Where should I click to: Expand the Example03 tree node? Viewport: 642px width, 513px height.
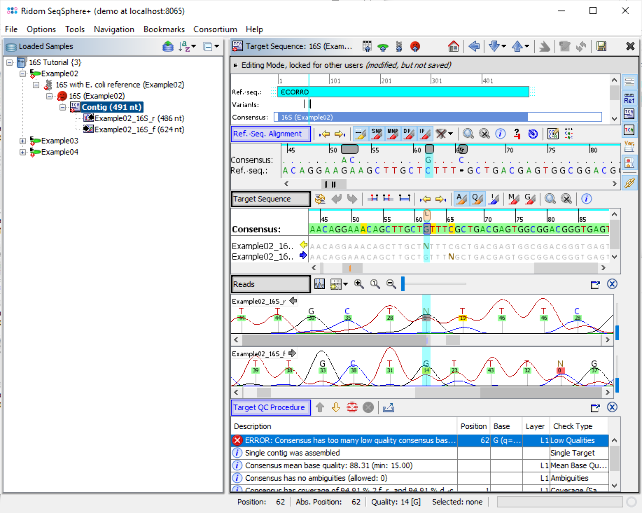[x=23, y=141]
